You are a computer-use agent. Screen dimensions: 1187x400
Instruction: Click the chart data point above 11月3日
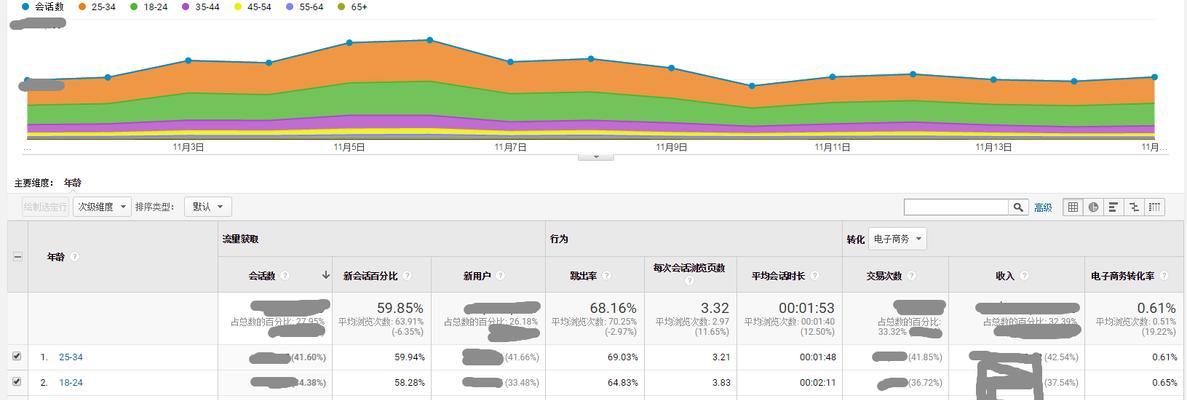[188, 60]
